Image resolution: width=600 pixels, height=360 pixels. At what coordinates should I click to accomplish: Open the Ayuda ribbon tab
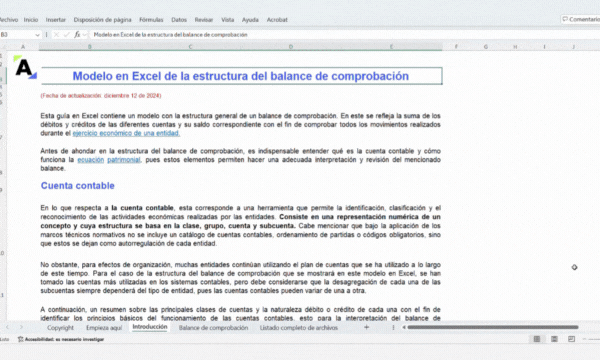click(x=250, y=20)
